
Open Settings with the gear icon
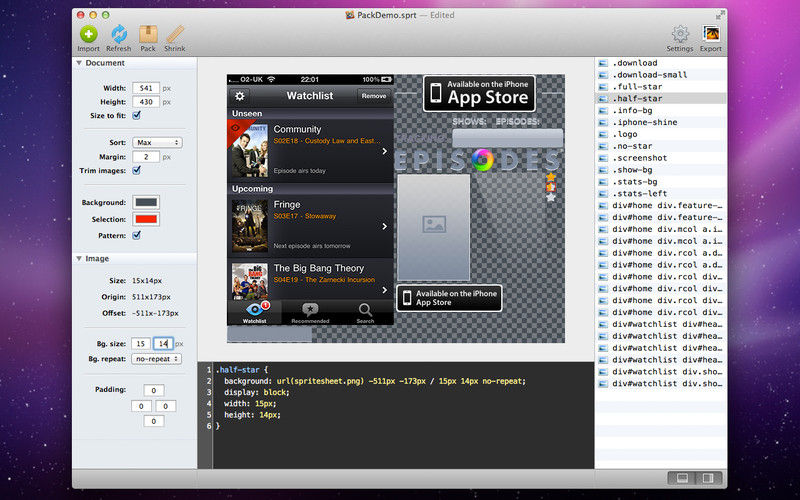[x=680, y=35]
